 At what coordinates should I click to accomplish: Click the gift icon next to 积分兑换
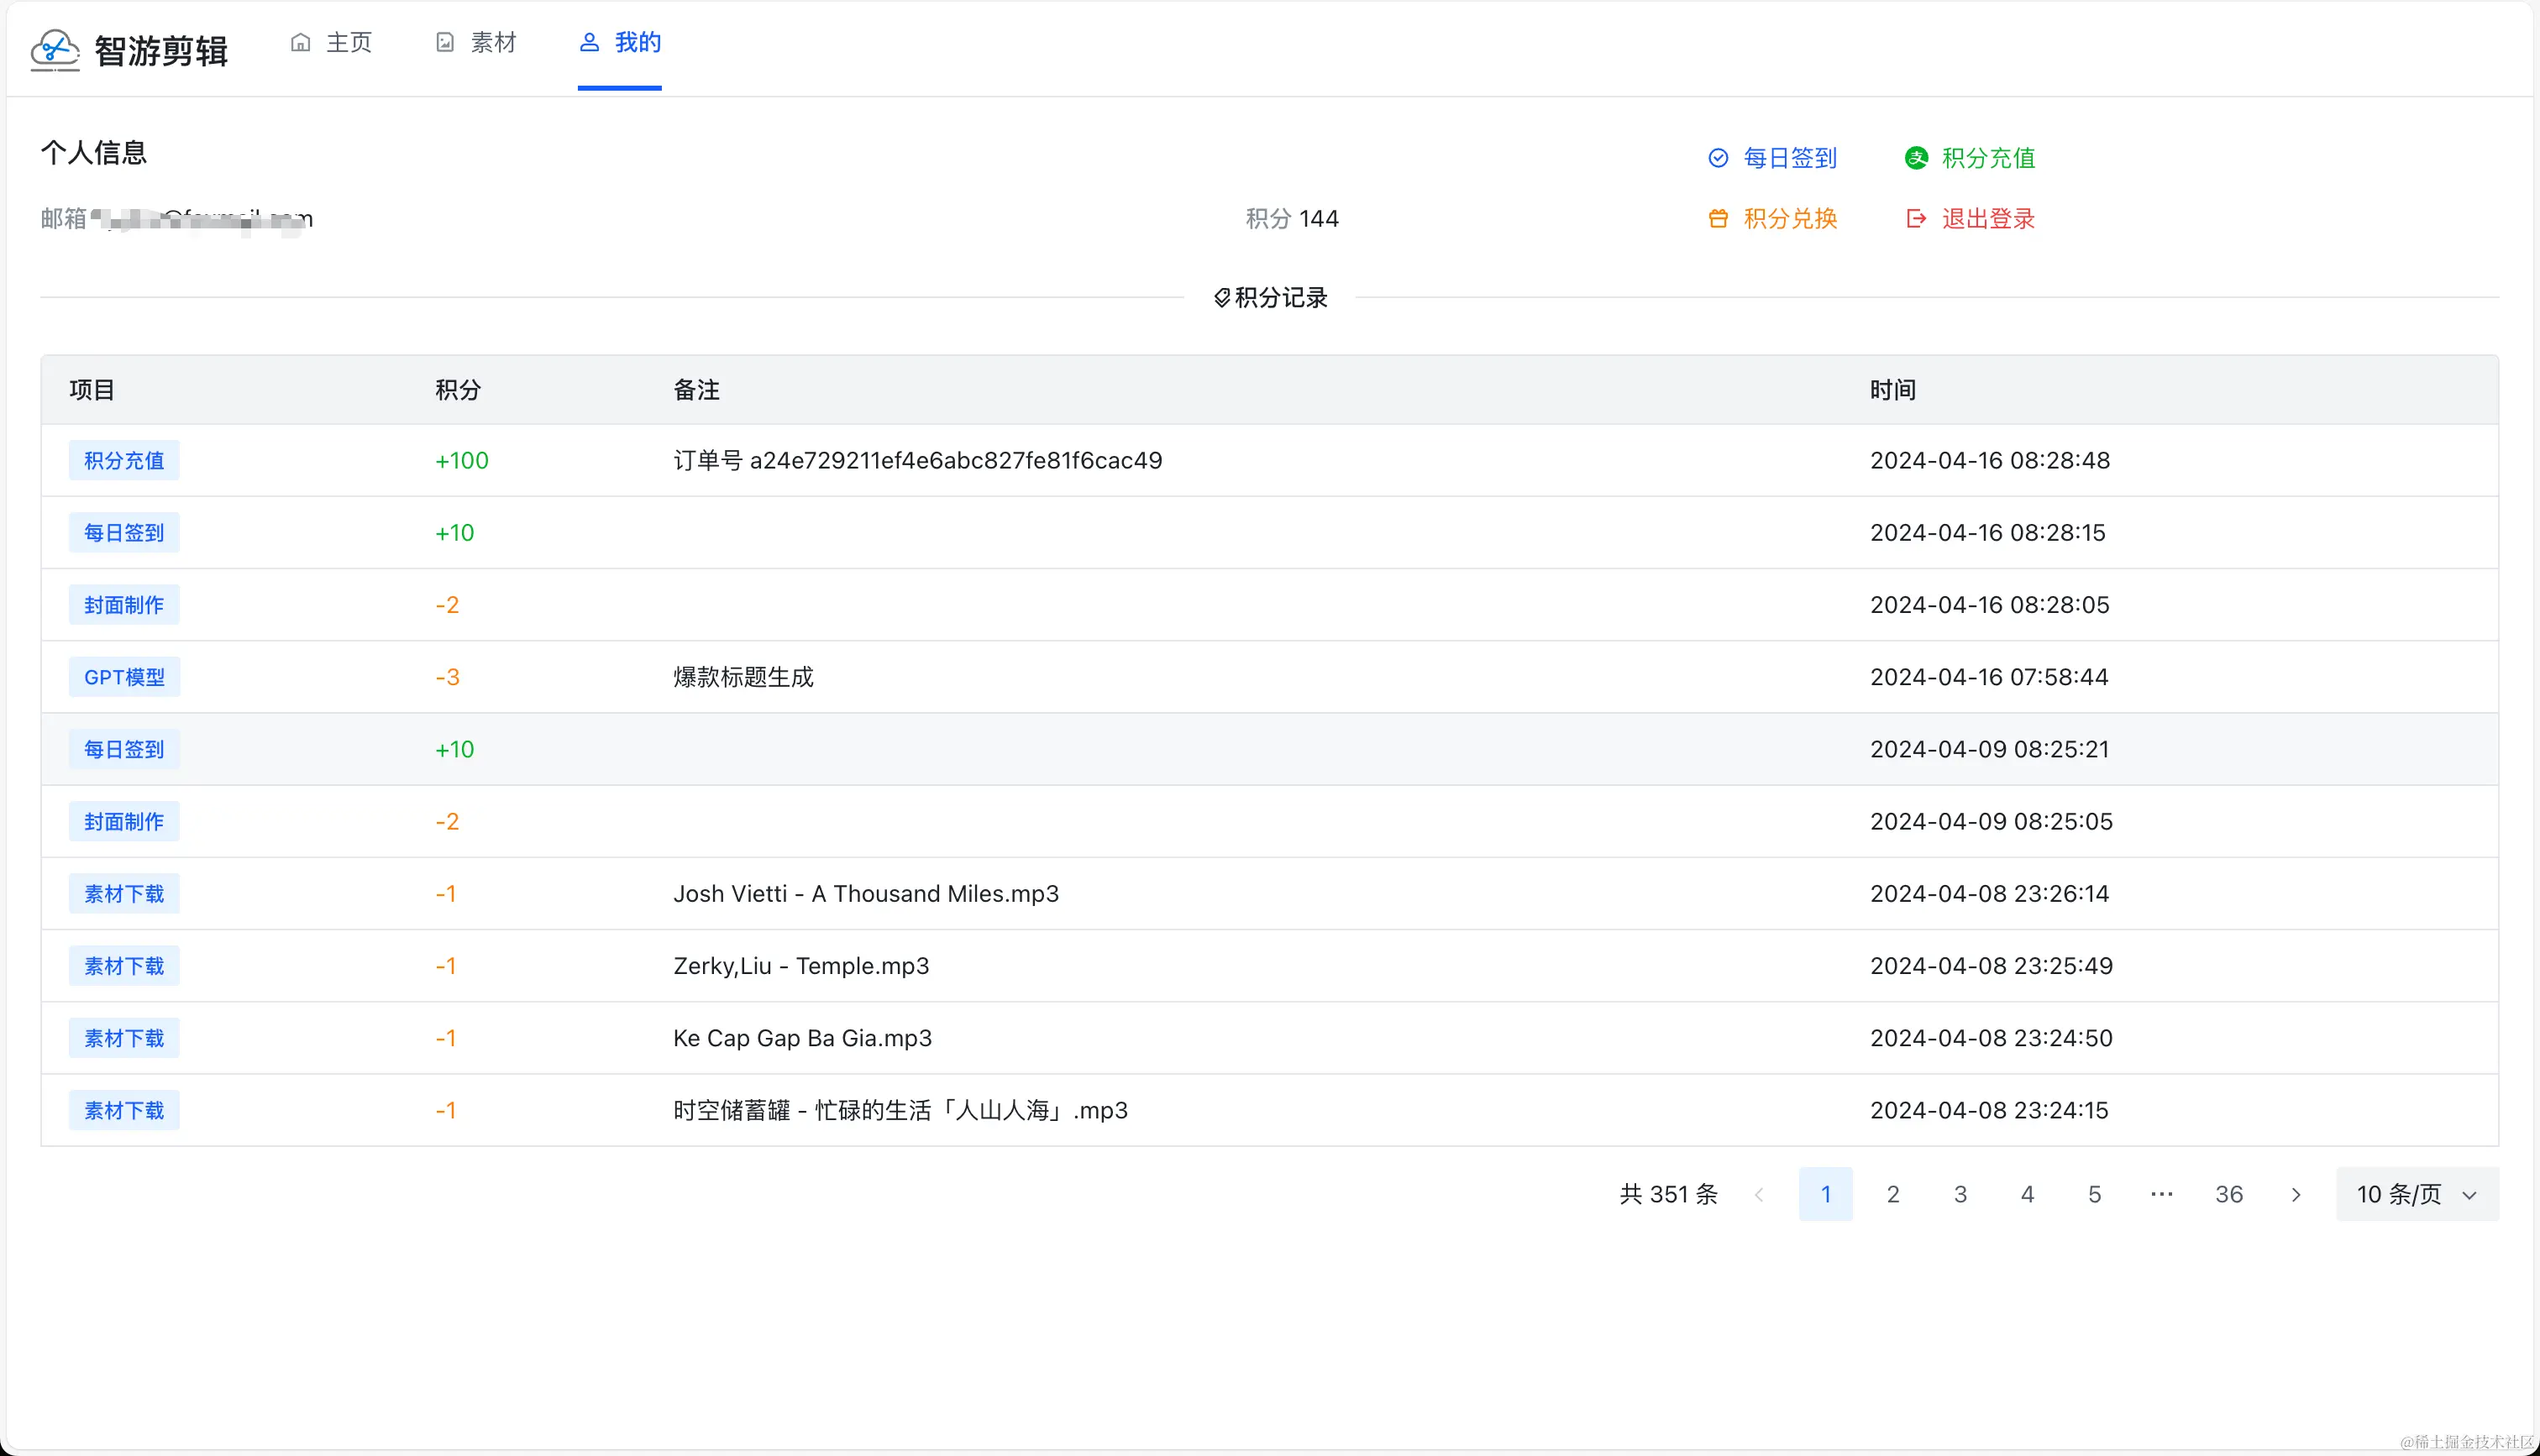[x=1718, y=219]
